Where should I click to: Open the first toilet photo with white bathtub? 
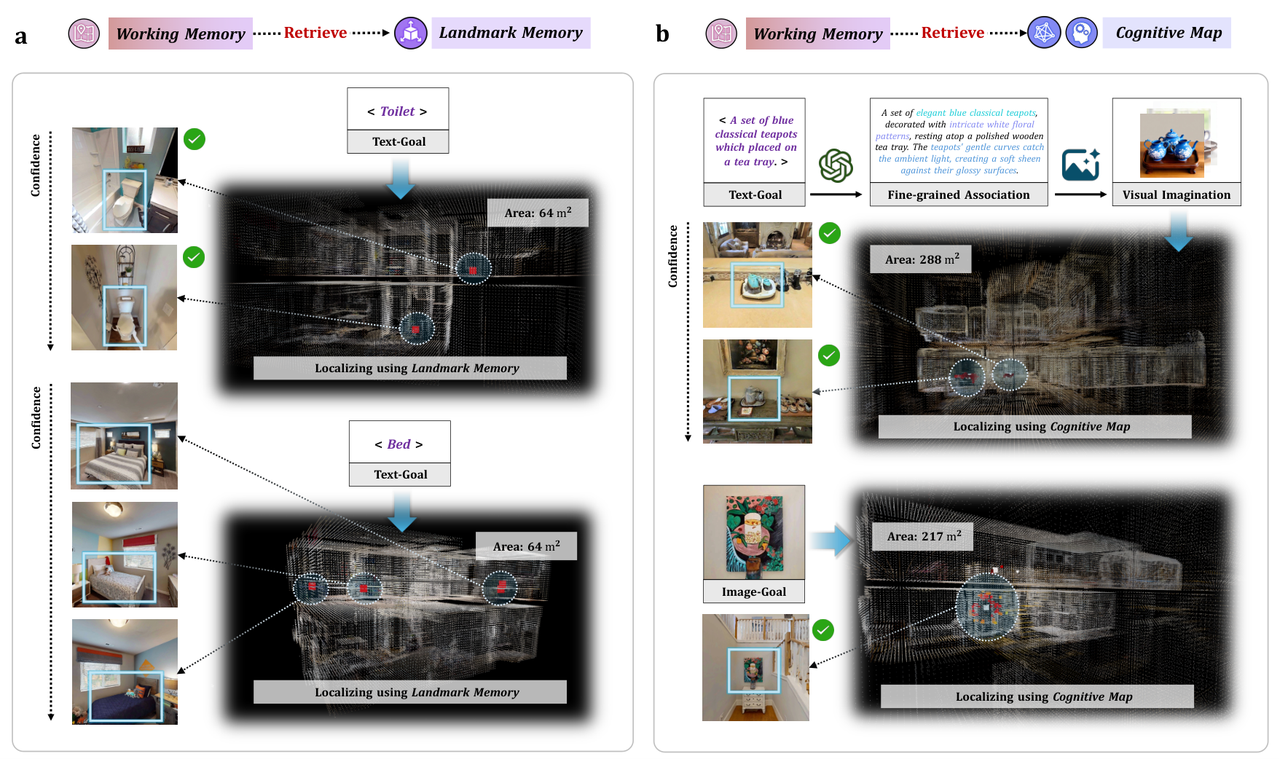[125, 180]
